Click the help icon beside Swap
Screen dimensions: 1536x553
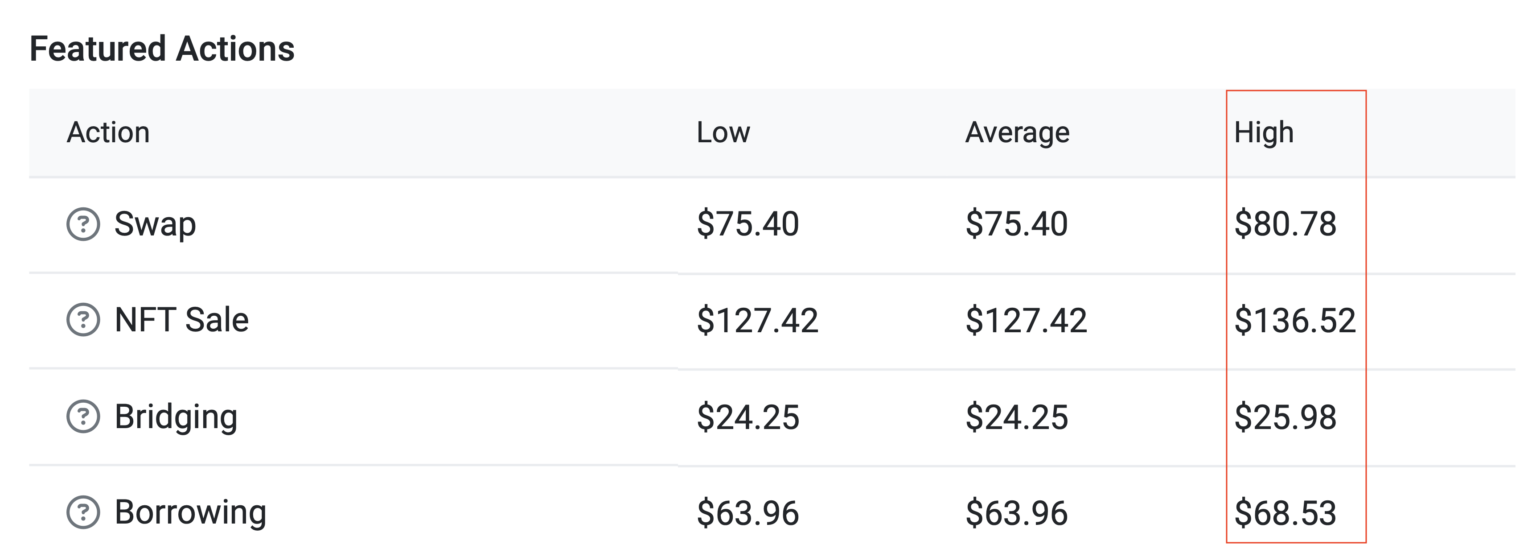click(83, 225)
